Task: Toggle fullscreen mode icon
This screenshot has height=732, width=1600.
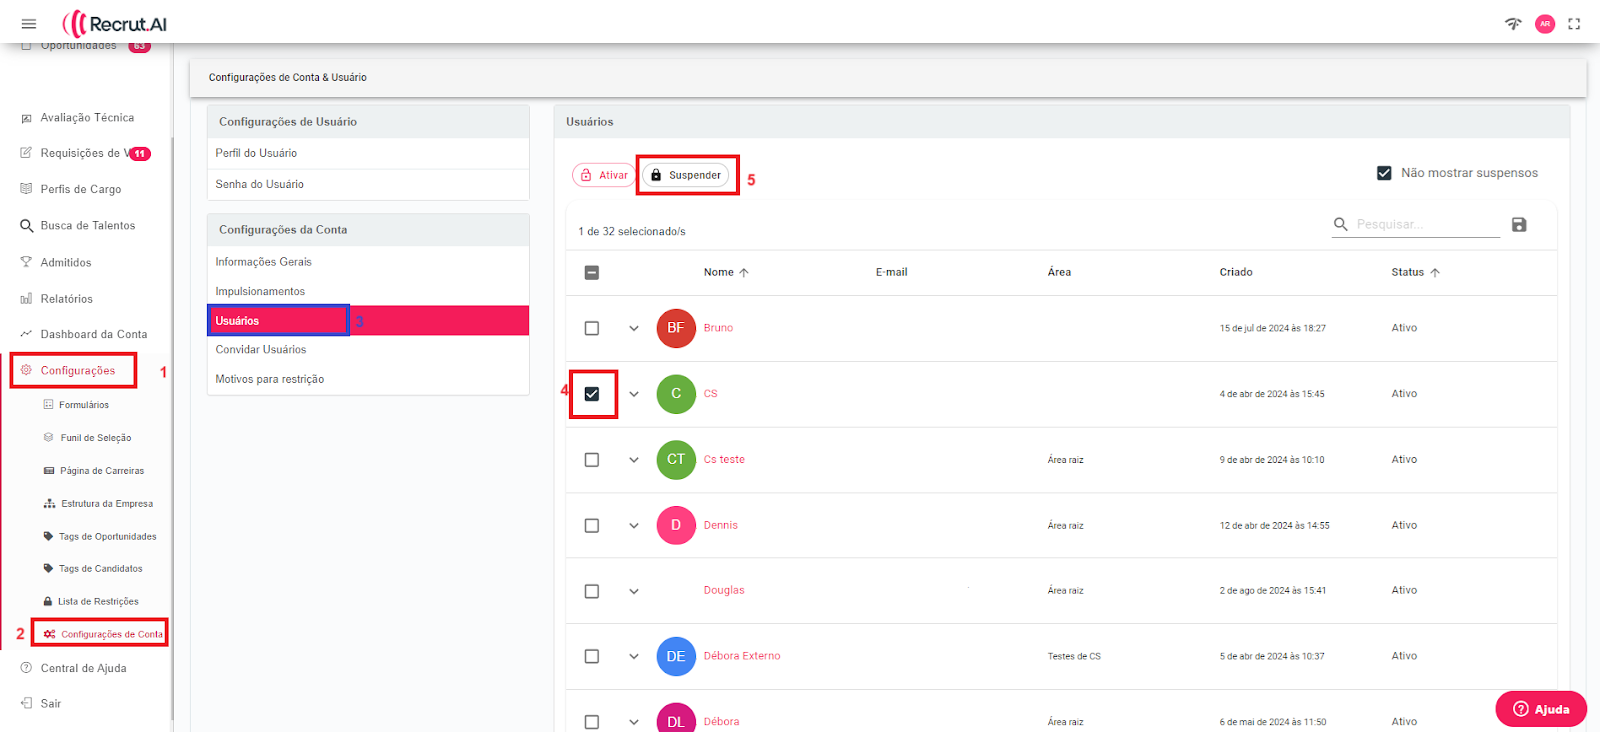Action: pos(1574,24)
